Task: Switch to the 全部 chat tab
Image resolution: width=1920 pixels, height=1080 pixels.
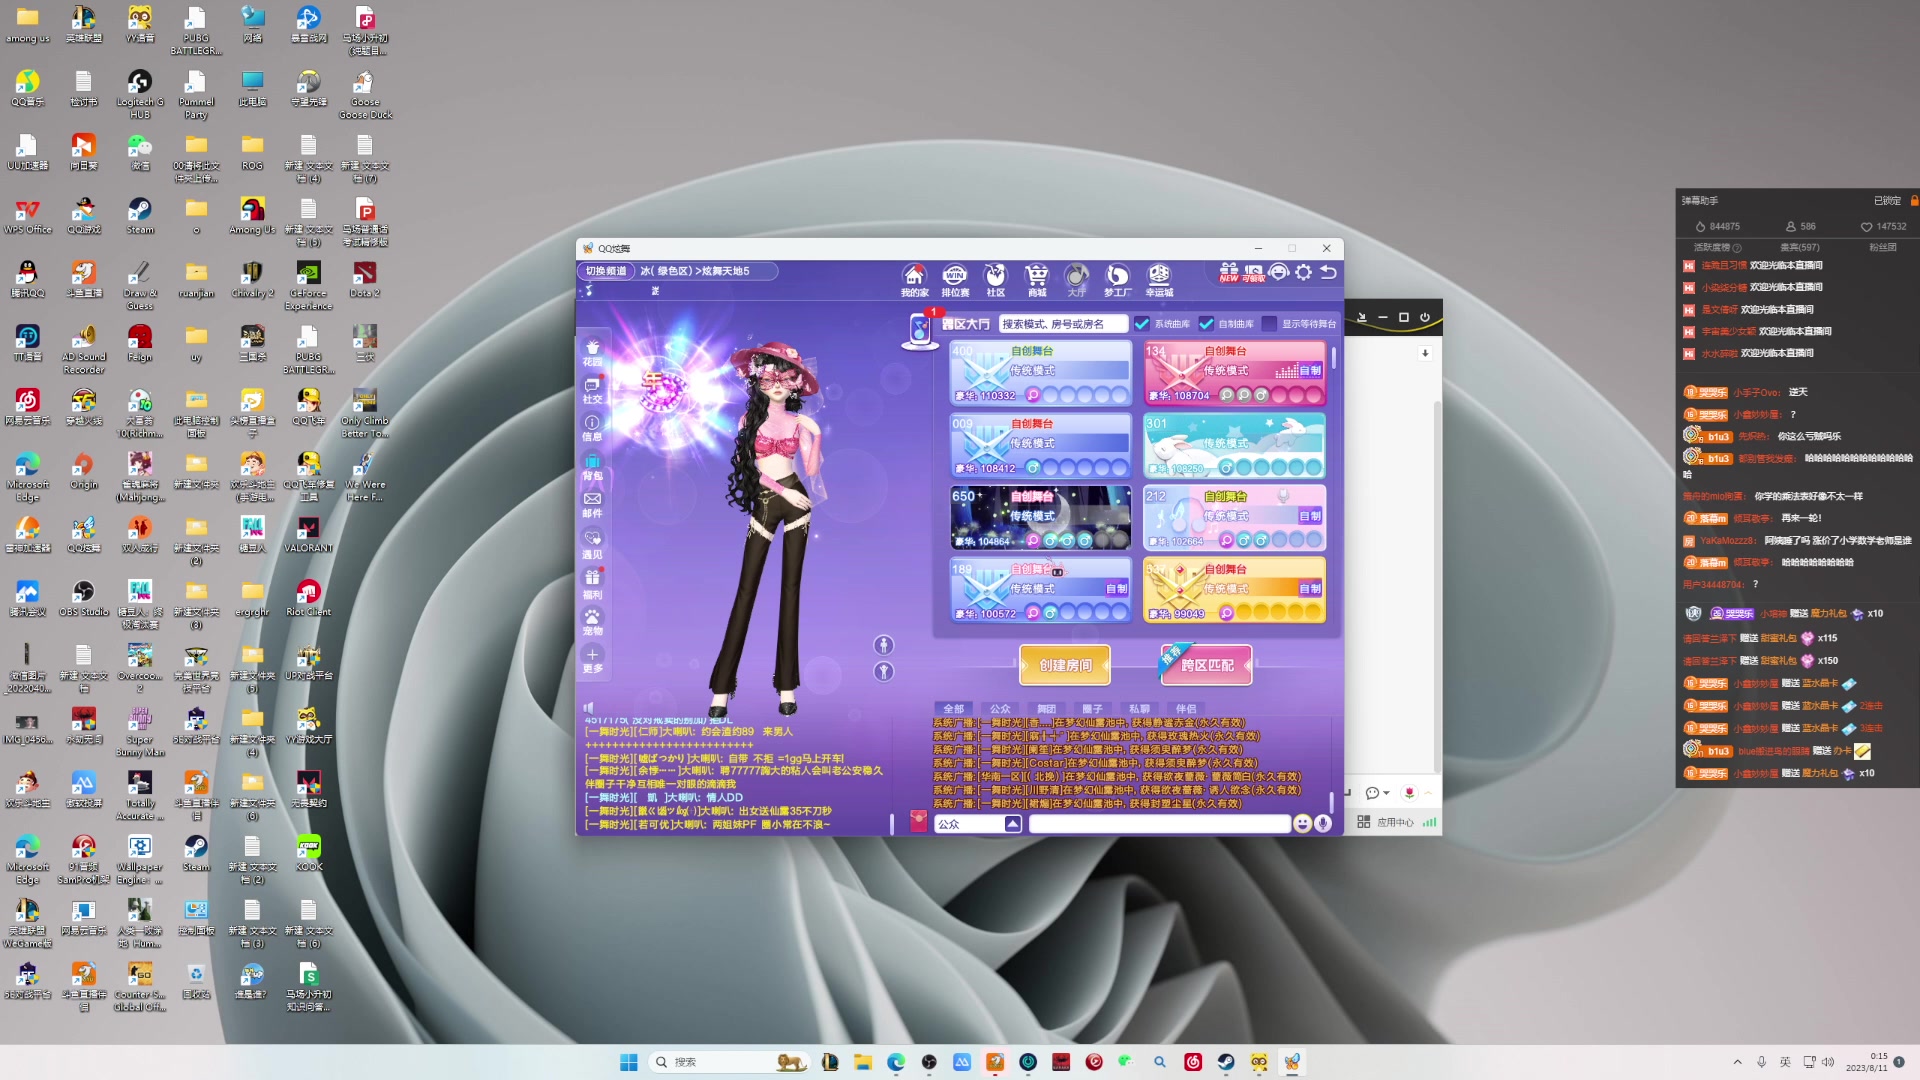Action: (x=954, y=709)
